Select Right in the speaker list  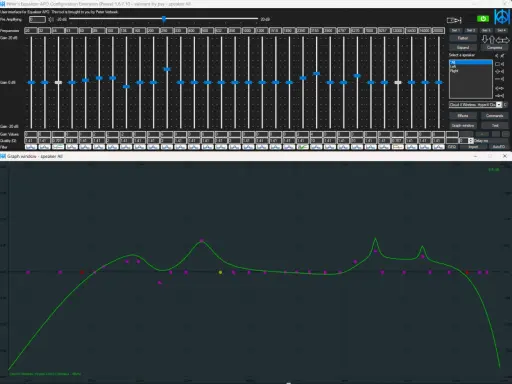(x=471, y=71)
